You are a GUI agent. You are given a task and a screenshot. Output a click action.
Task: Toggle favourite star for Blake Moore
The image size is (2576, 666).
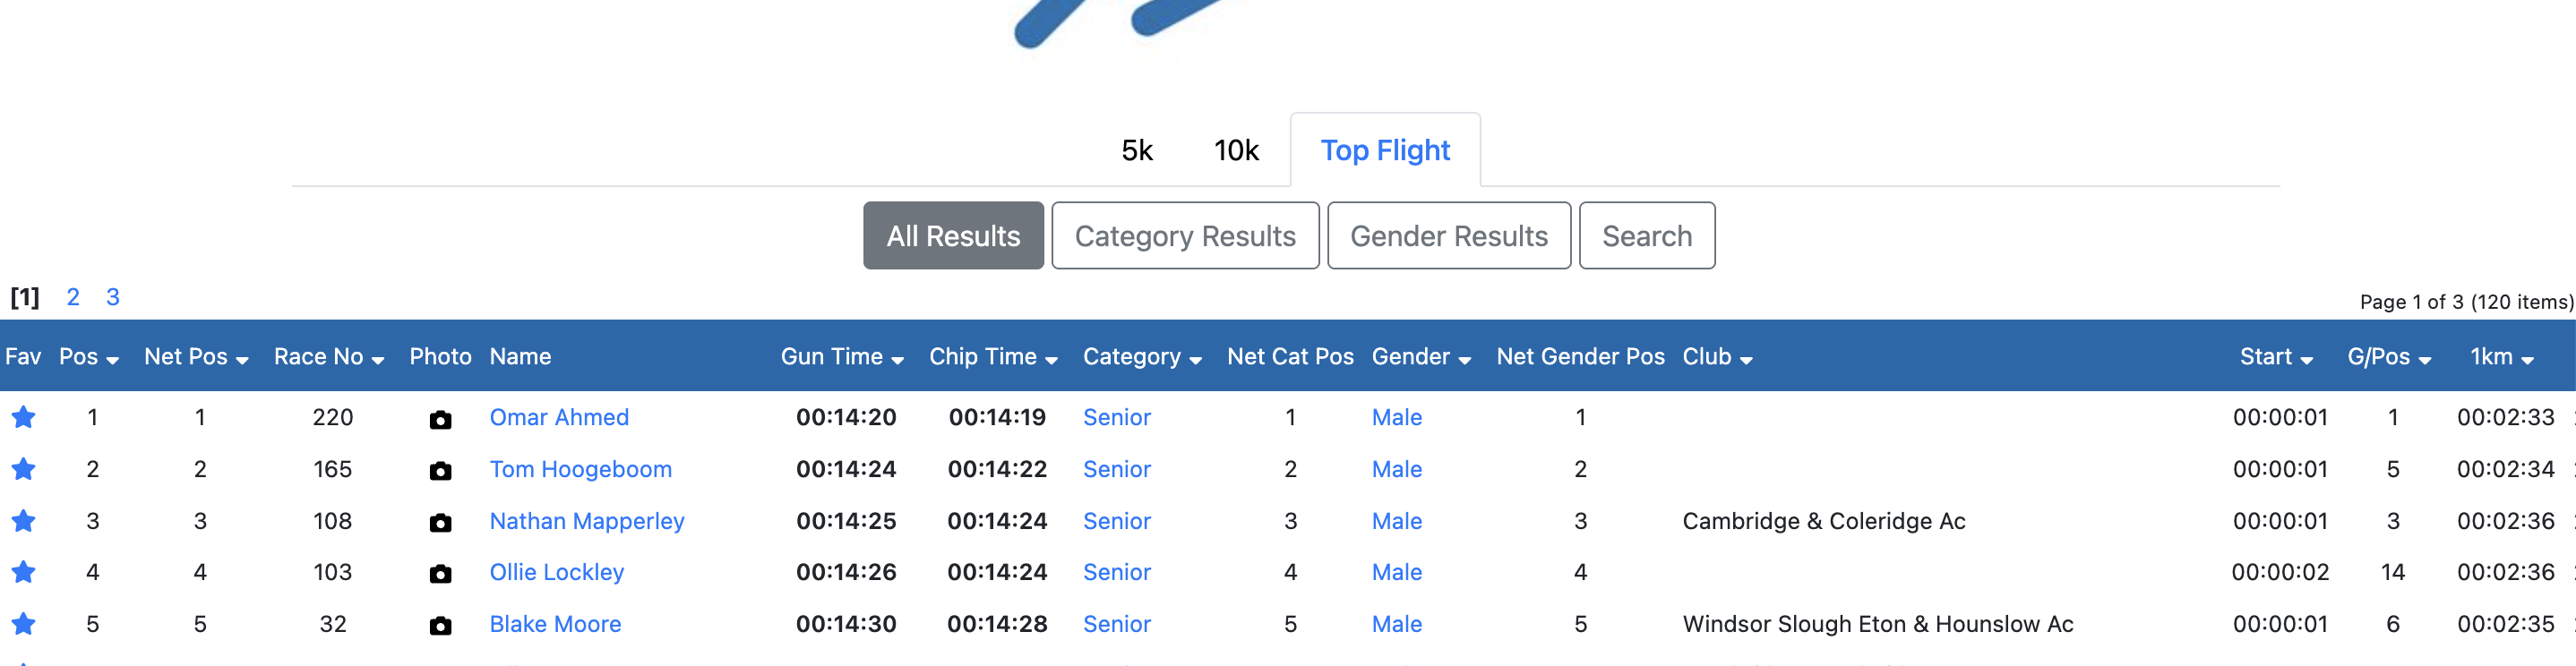point(24,624)
